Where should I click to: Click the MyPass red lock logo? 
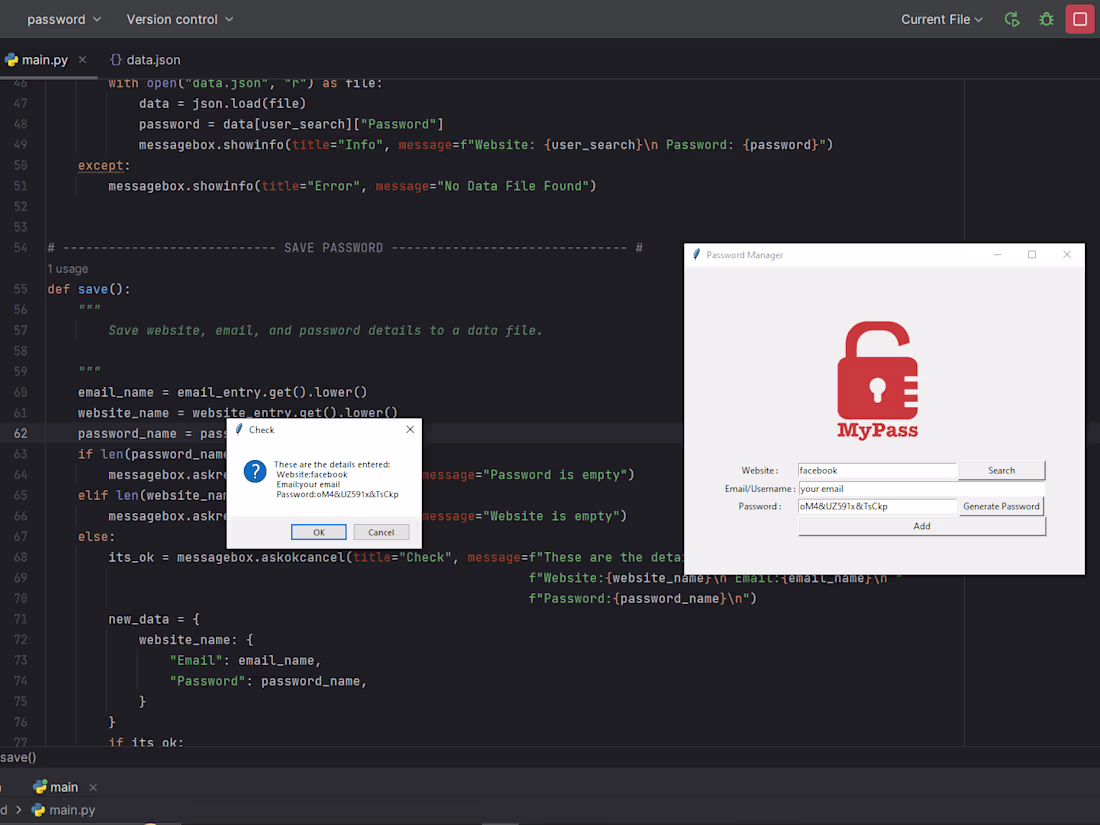pyautogui.click(x=878, y=378)
